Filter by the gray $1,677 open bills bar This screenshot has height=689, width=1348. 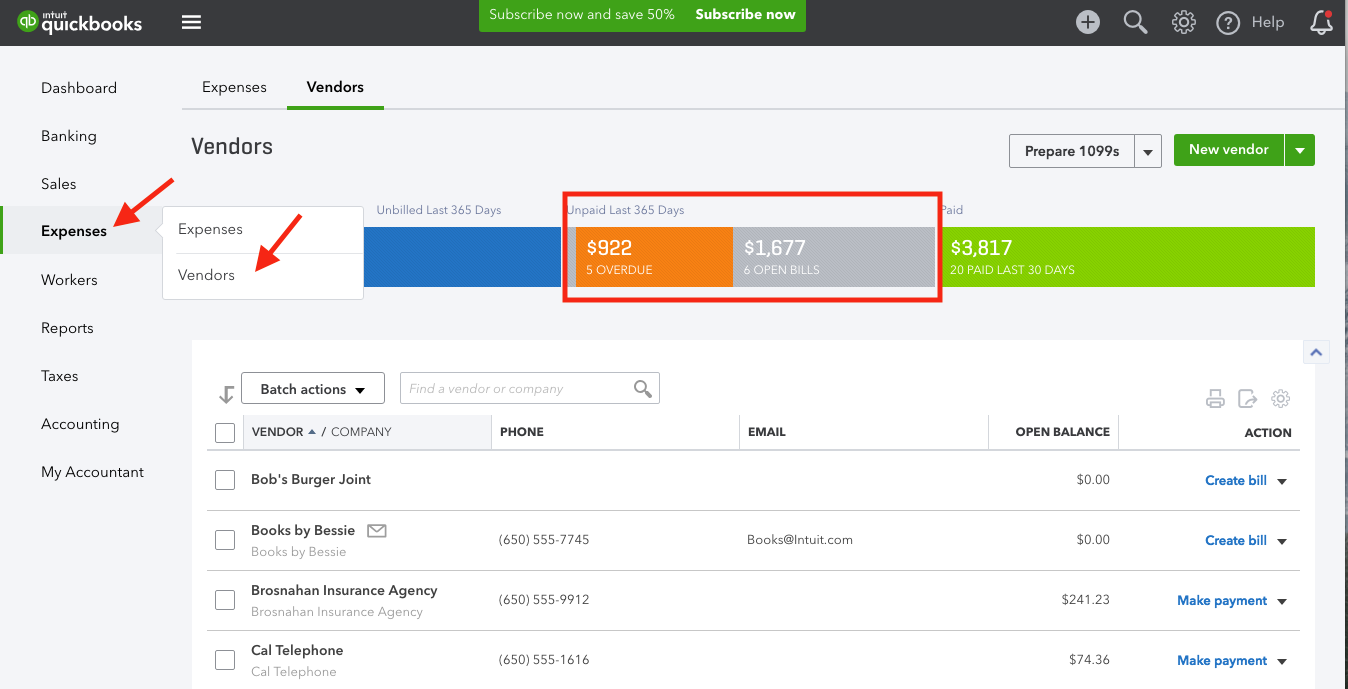click(834, 257)
